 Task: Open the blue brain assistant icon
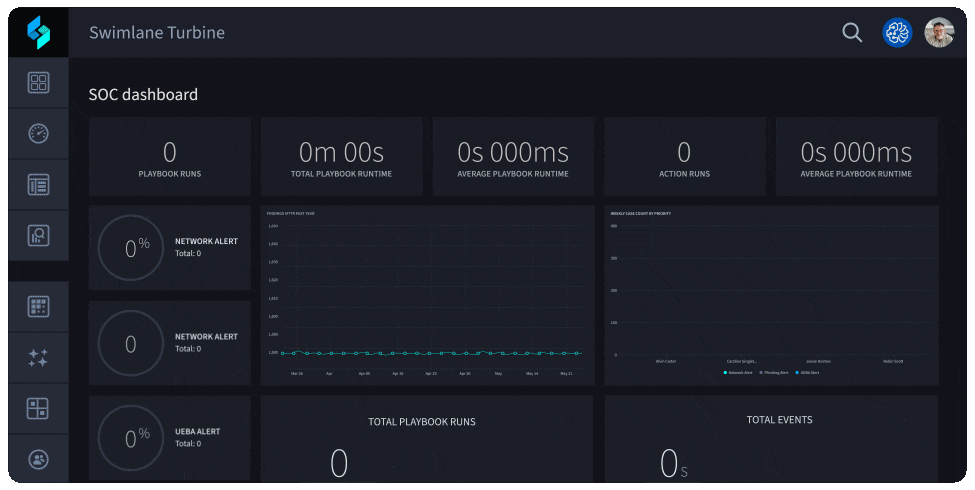pos(897,33)
